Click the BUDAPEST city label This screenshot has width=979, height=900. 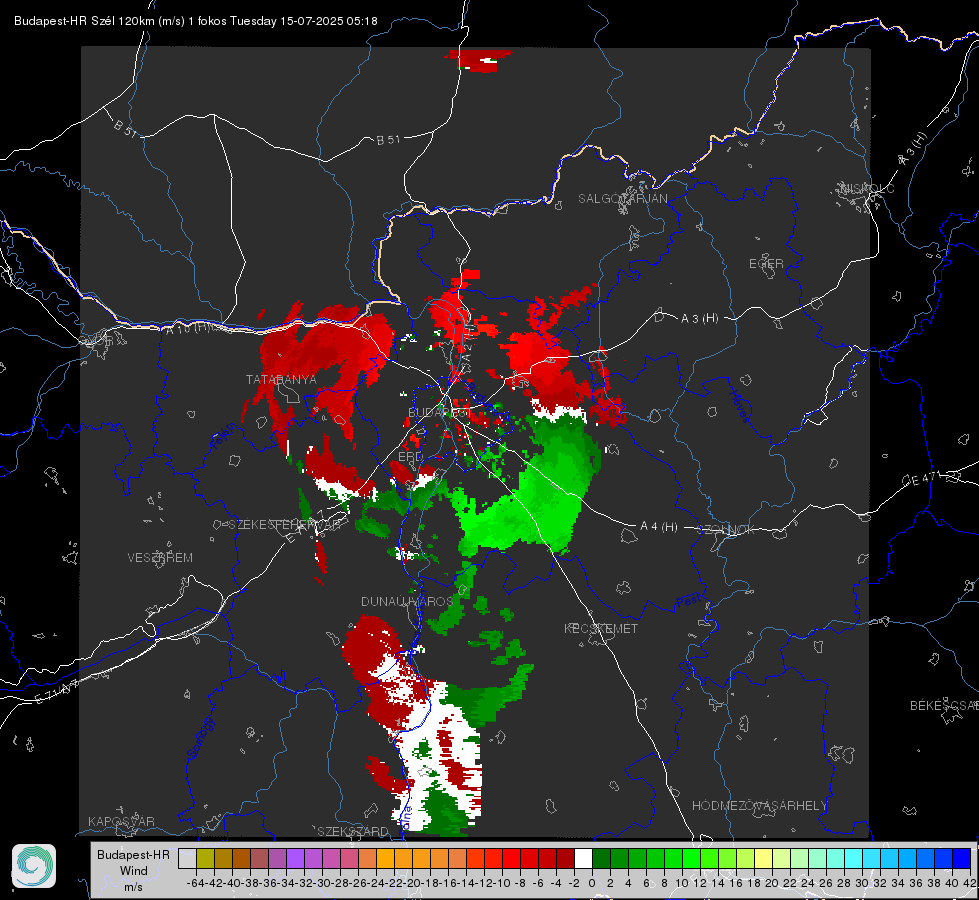click(438, 412)
